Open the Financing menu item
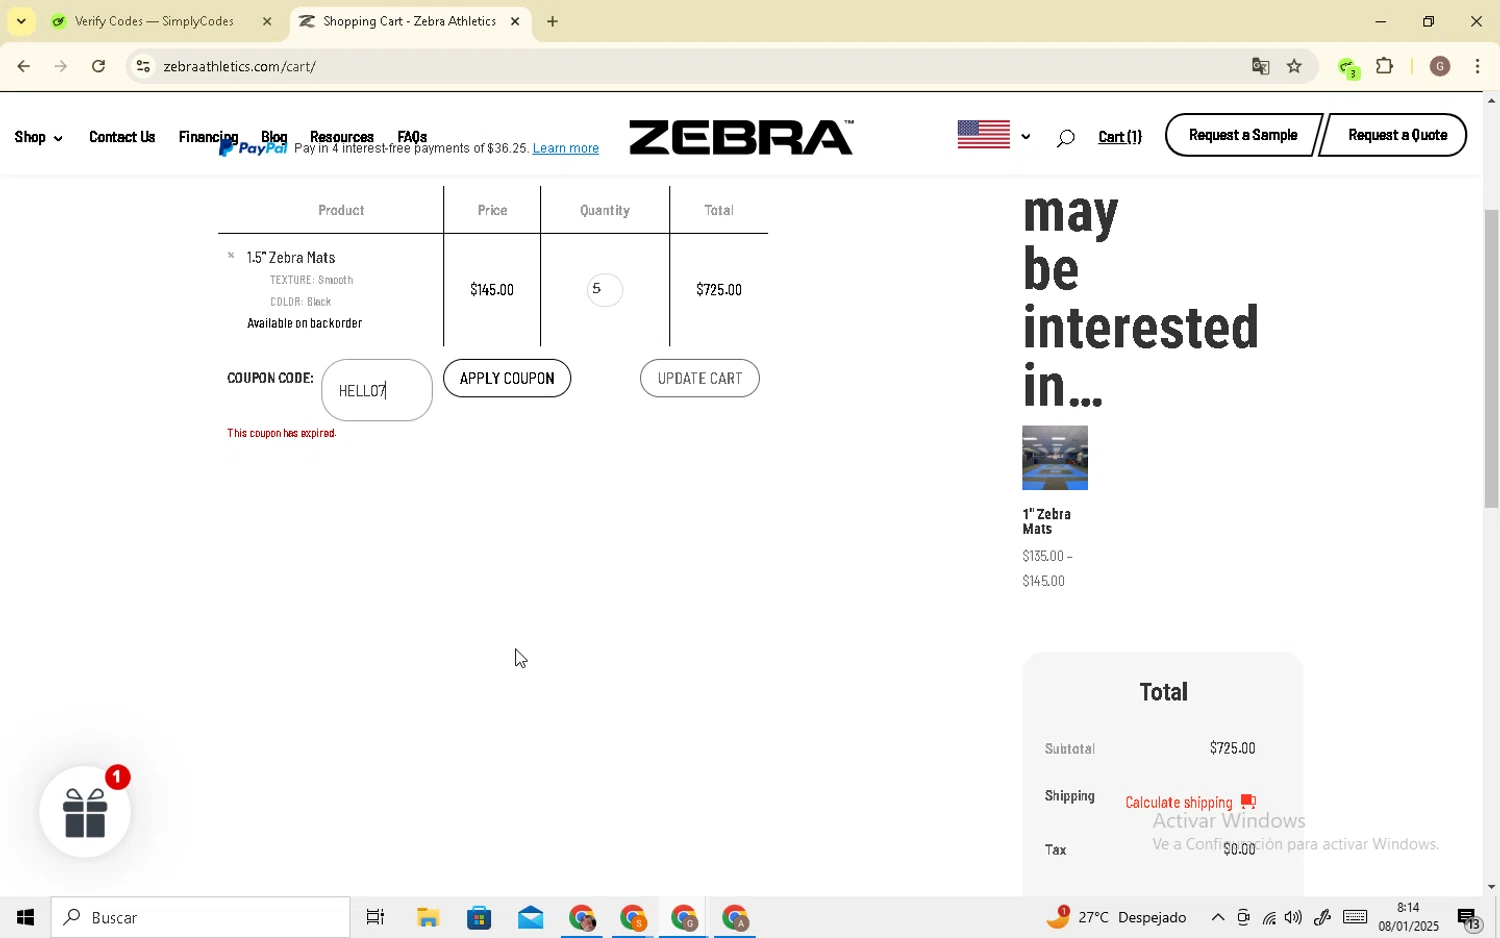Viewport: 1500px width, 938px height. coord(208,137)
